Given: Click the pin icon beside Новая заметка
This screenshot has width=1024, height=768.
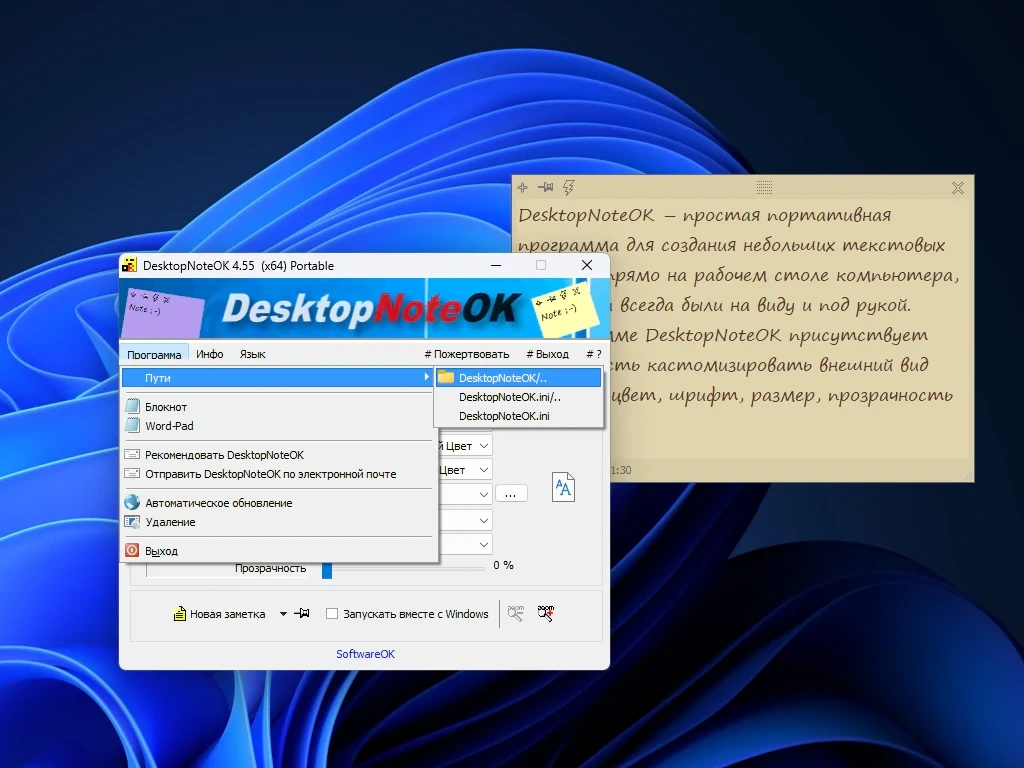Looking at the screenshot, I should coord(302,613).
